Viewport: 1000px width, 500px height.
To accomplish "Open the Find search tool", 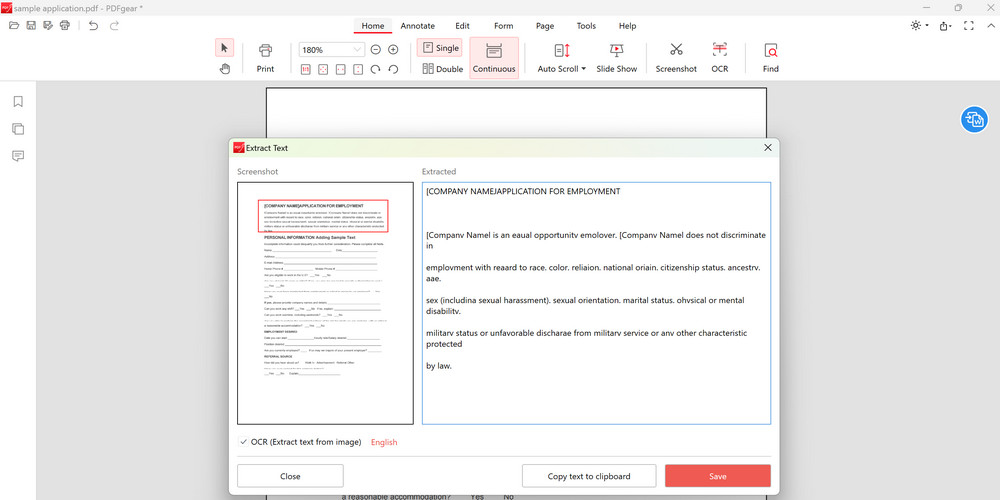I will click(770, 57).
